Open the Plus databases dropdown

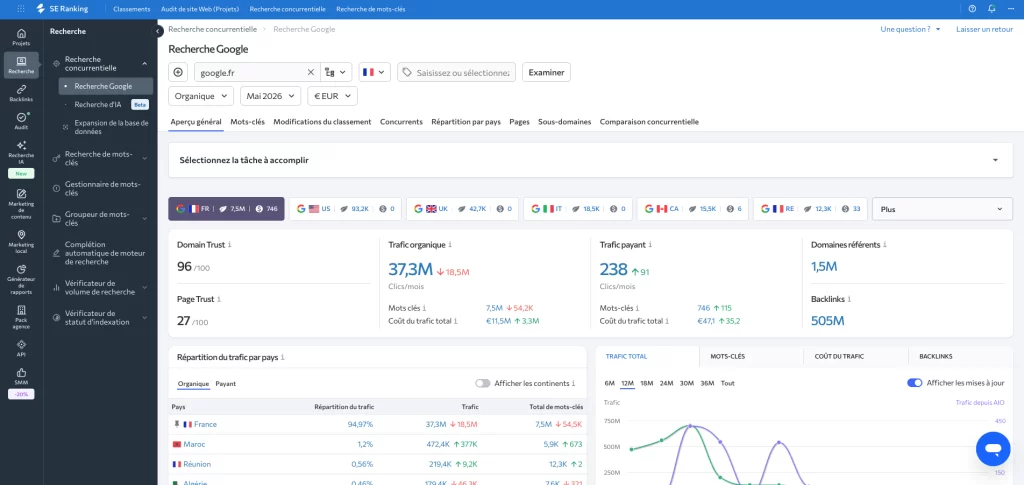[x=942, y=209]
